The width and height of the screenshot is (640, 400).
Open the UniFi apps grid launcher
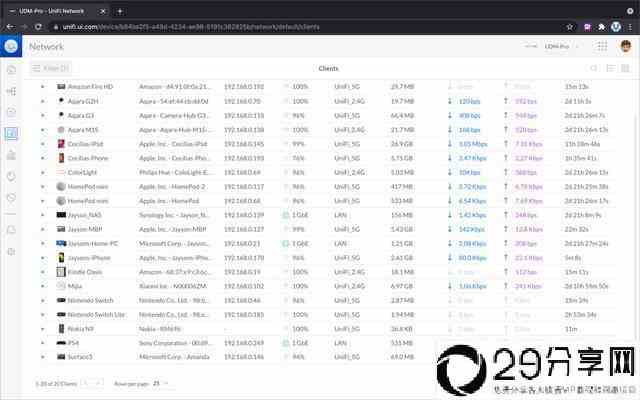click(x=602, y=46)
